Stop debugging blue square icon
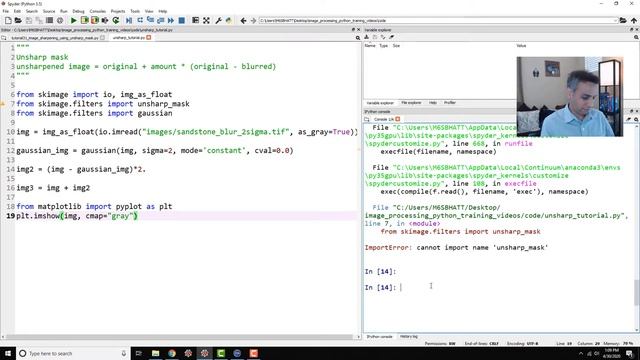 pos(182,20)
